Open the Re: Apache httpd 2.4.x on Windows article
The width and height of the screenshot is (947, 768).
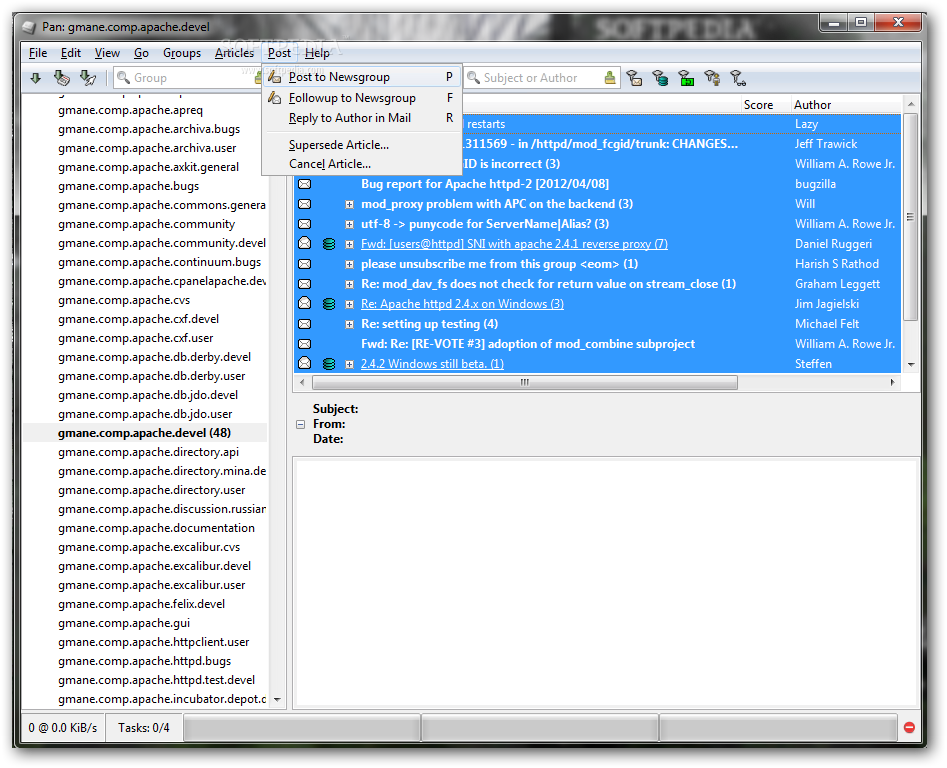click(462, 304)
